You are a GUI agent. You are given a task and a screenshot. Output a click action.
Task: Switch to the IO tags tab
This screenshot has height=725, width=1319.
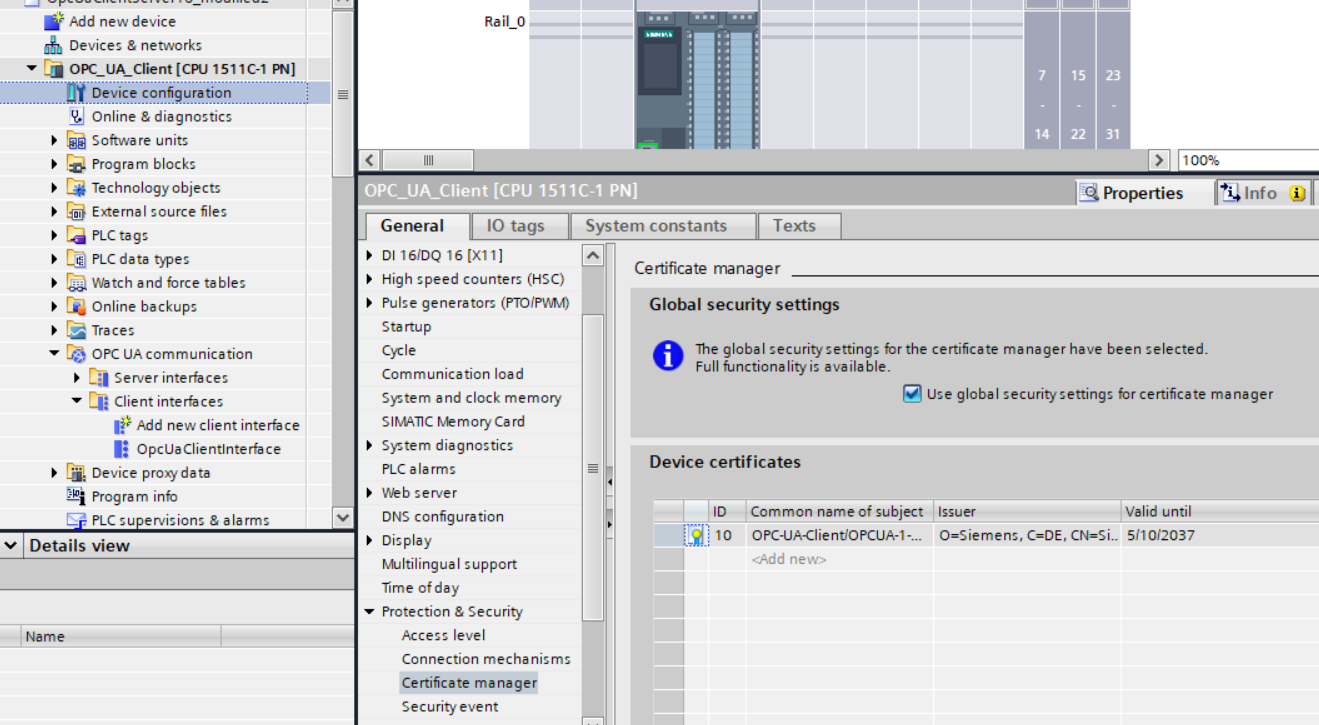[515, 226]
